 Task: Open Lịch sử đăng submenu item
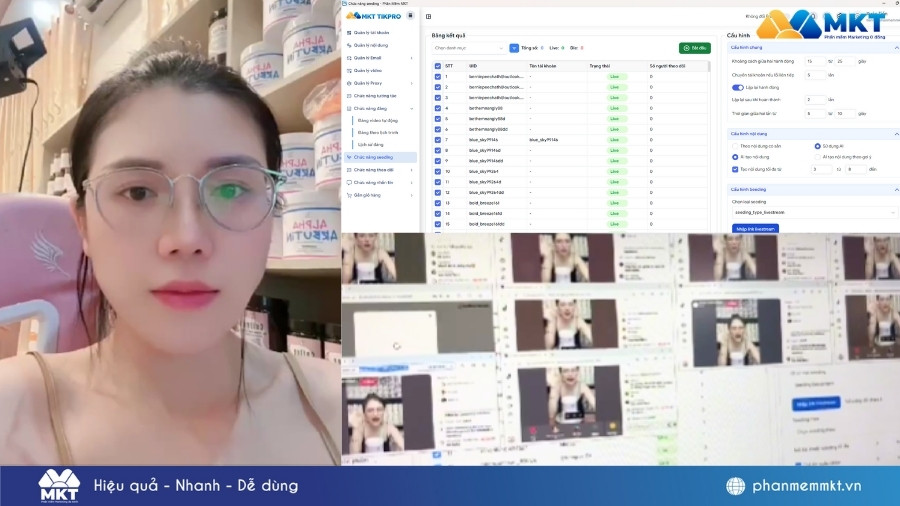370,145
